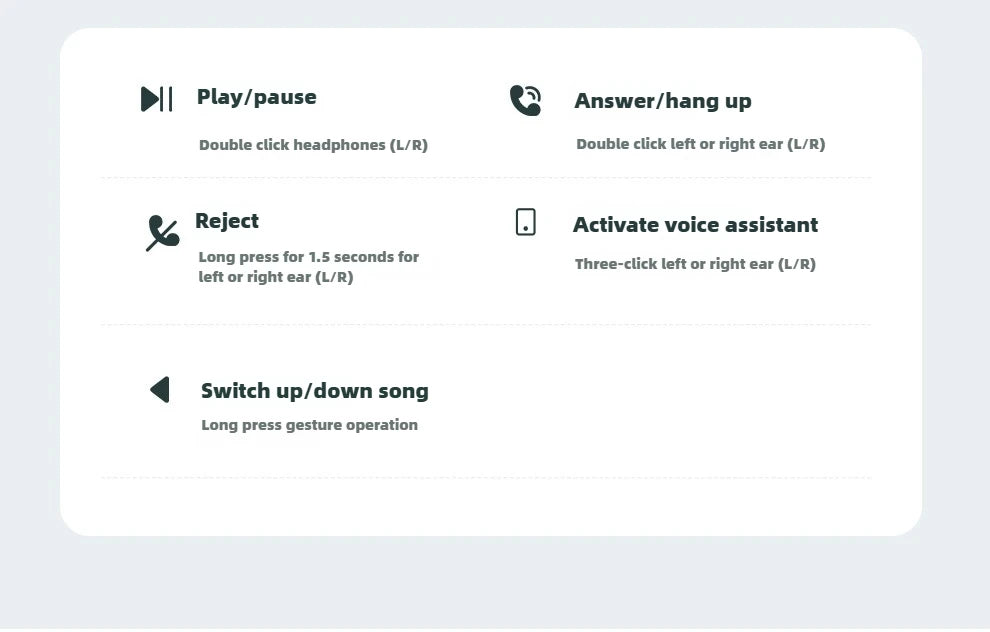Screen dimensions: 990x632
Task: Click the 'Double click headphones (L/R)' description
Action: [313, 145]
